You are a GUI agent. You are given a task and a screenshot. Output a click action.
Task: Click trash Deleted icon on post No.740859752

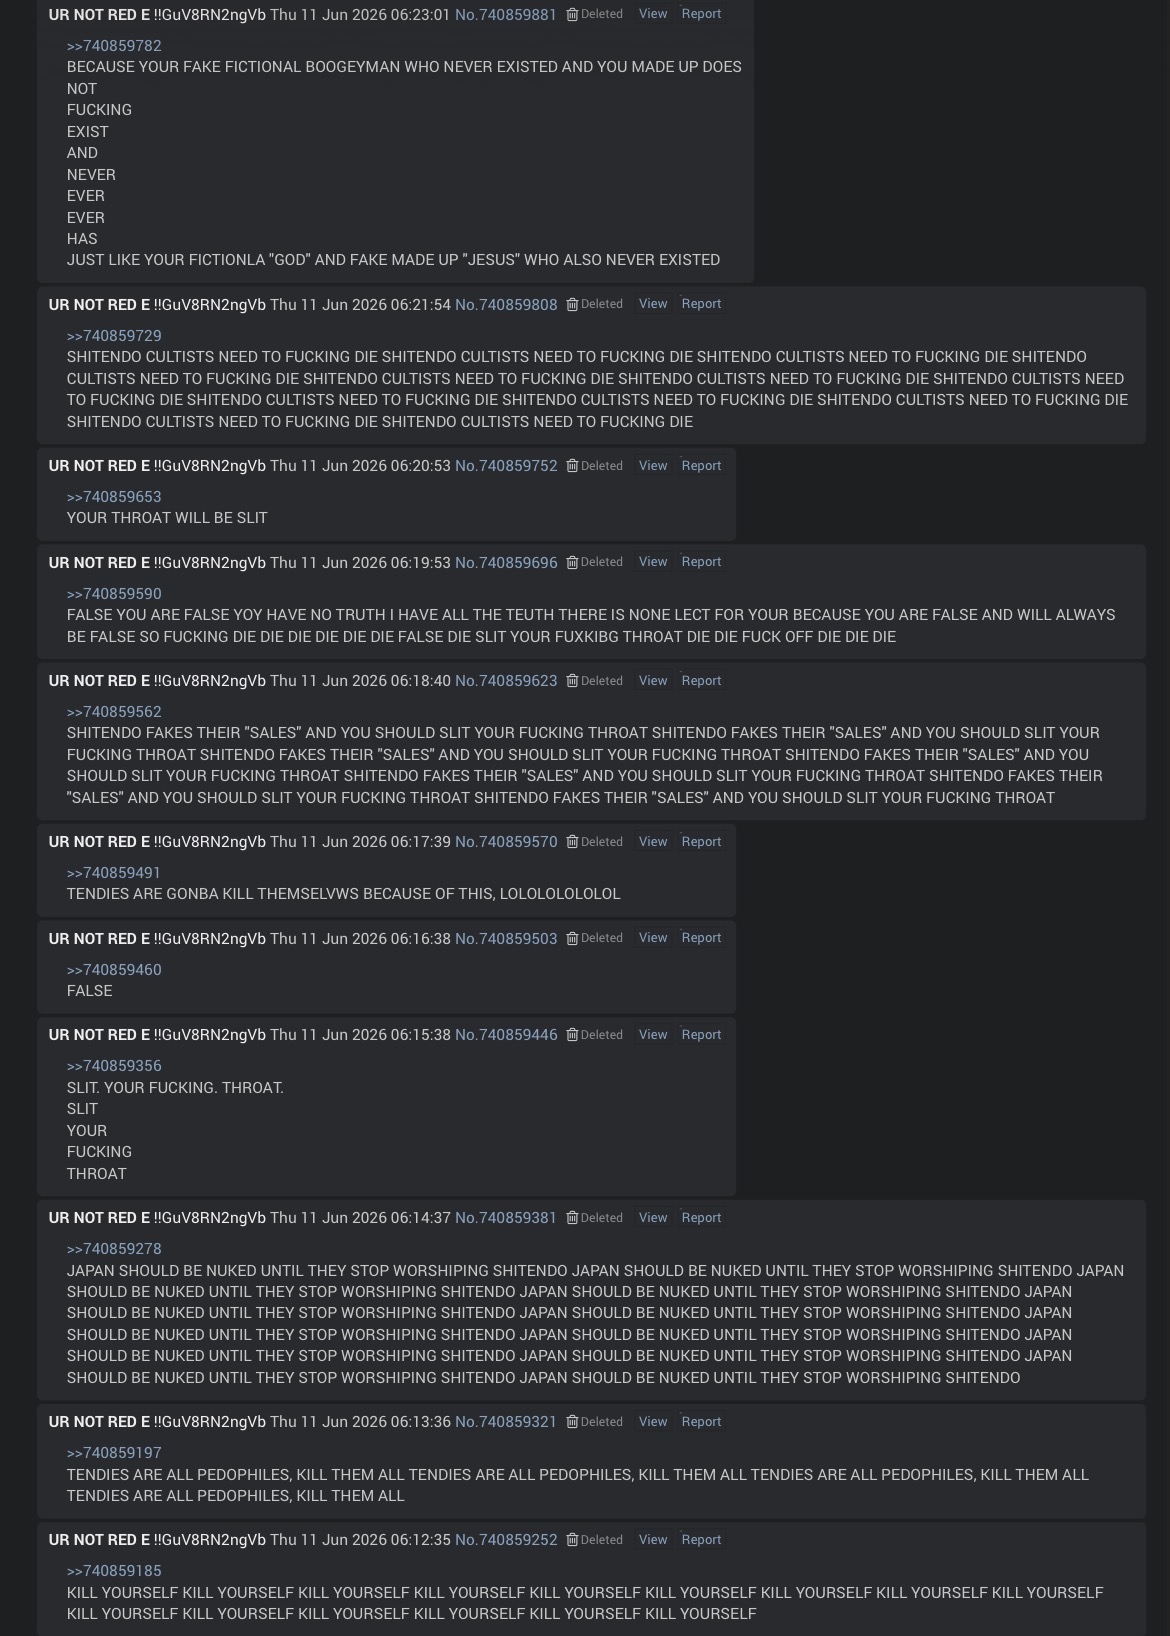[x=572, y=466]
